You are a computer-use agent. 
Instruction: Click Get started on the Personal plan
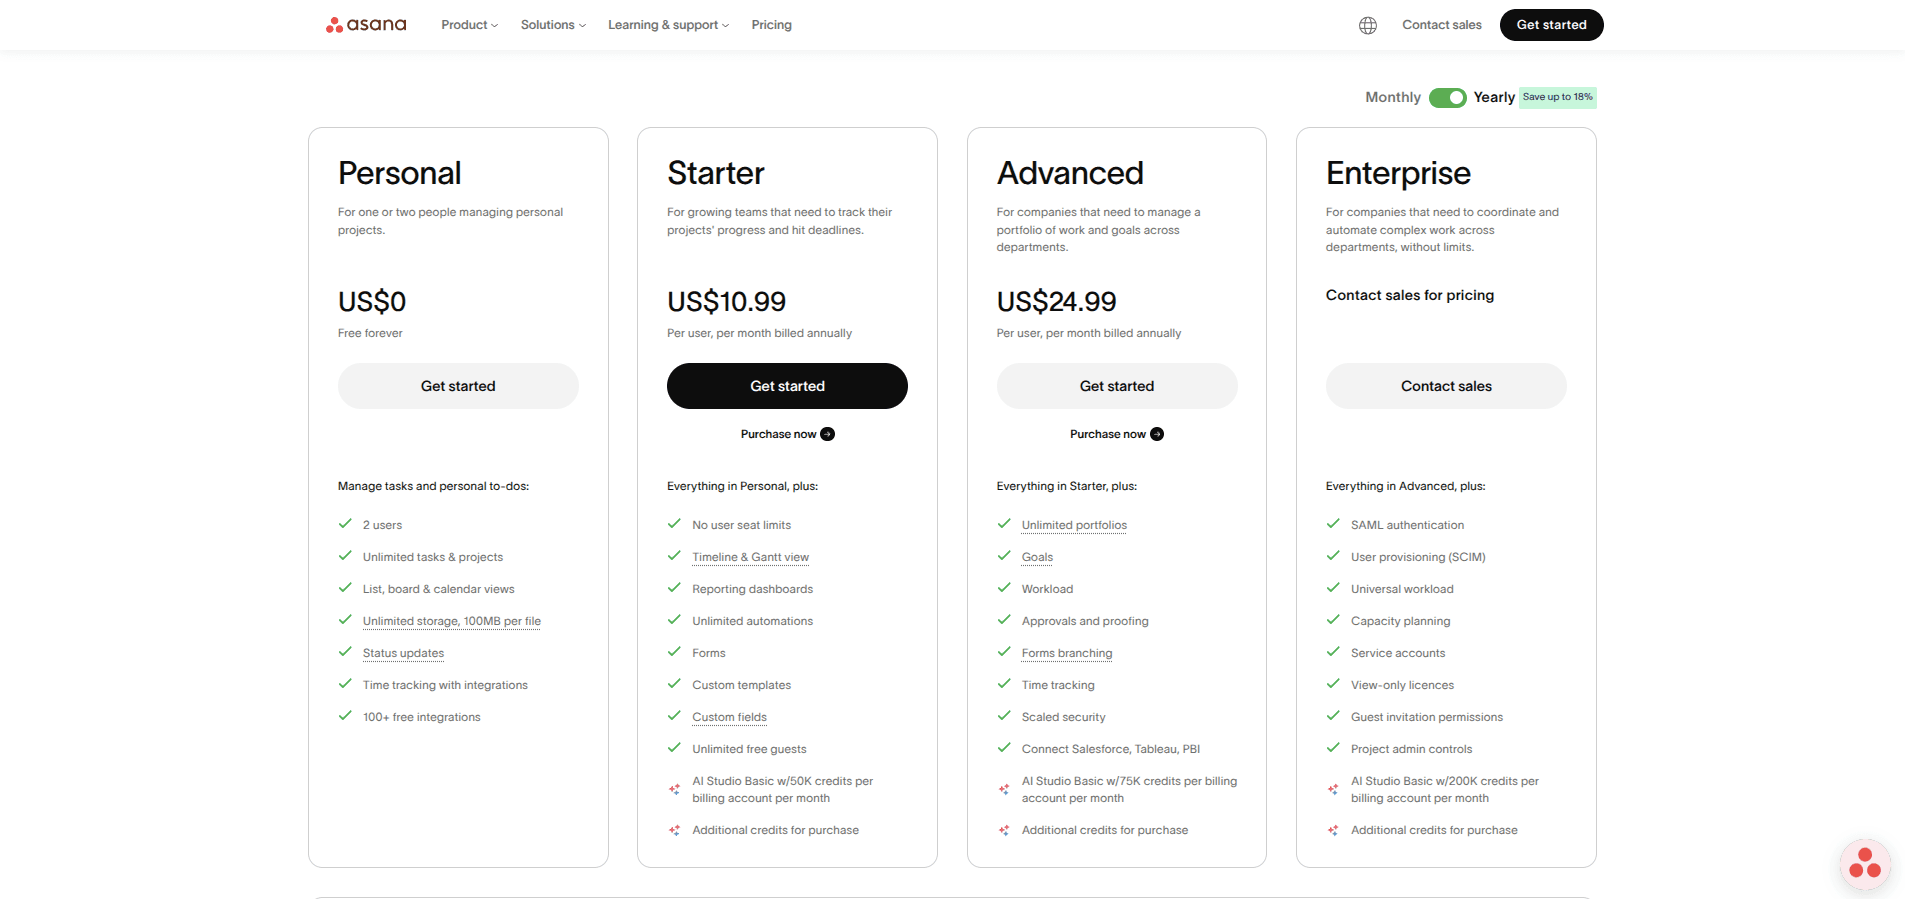click(x=458, y=386)
